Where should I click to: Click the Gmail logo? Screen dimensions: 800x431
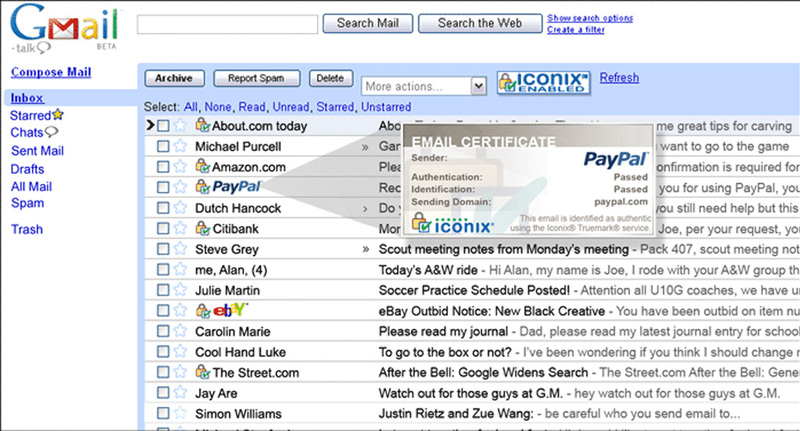[65, 26]
